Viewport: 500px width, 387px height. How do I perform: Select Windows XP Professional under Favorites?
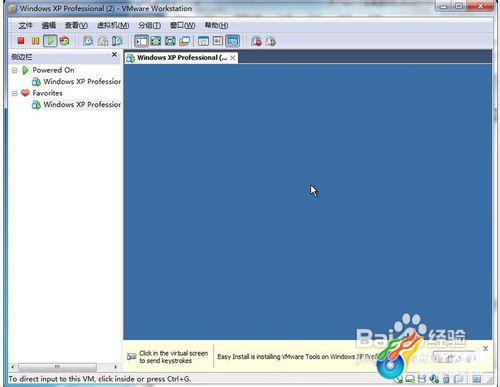pos(77,105)
